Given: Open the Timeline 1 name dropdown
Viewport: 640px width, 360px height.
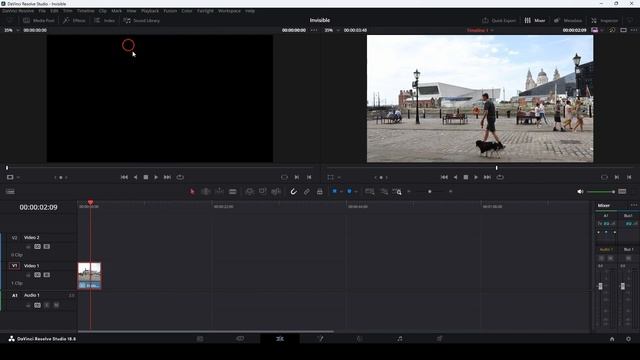Looking at the screenshot, I should pos(480,30).
